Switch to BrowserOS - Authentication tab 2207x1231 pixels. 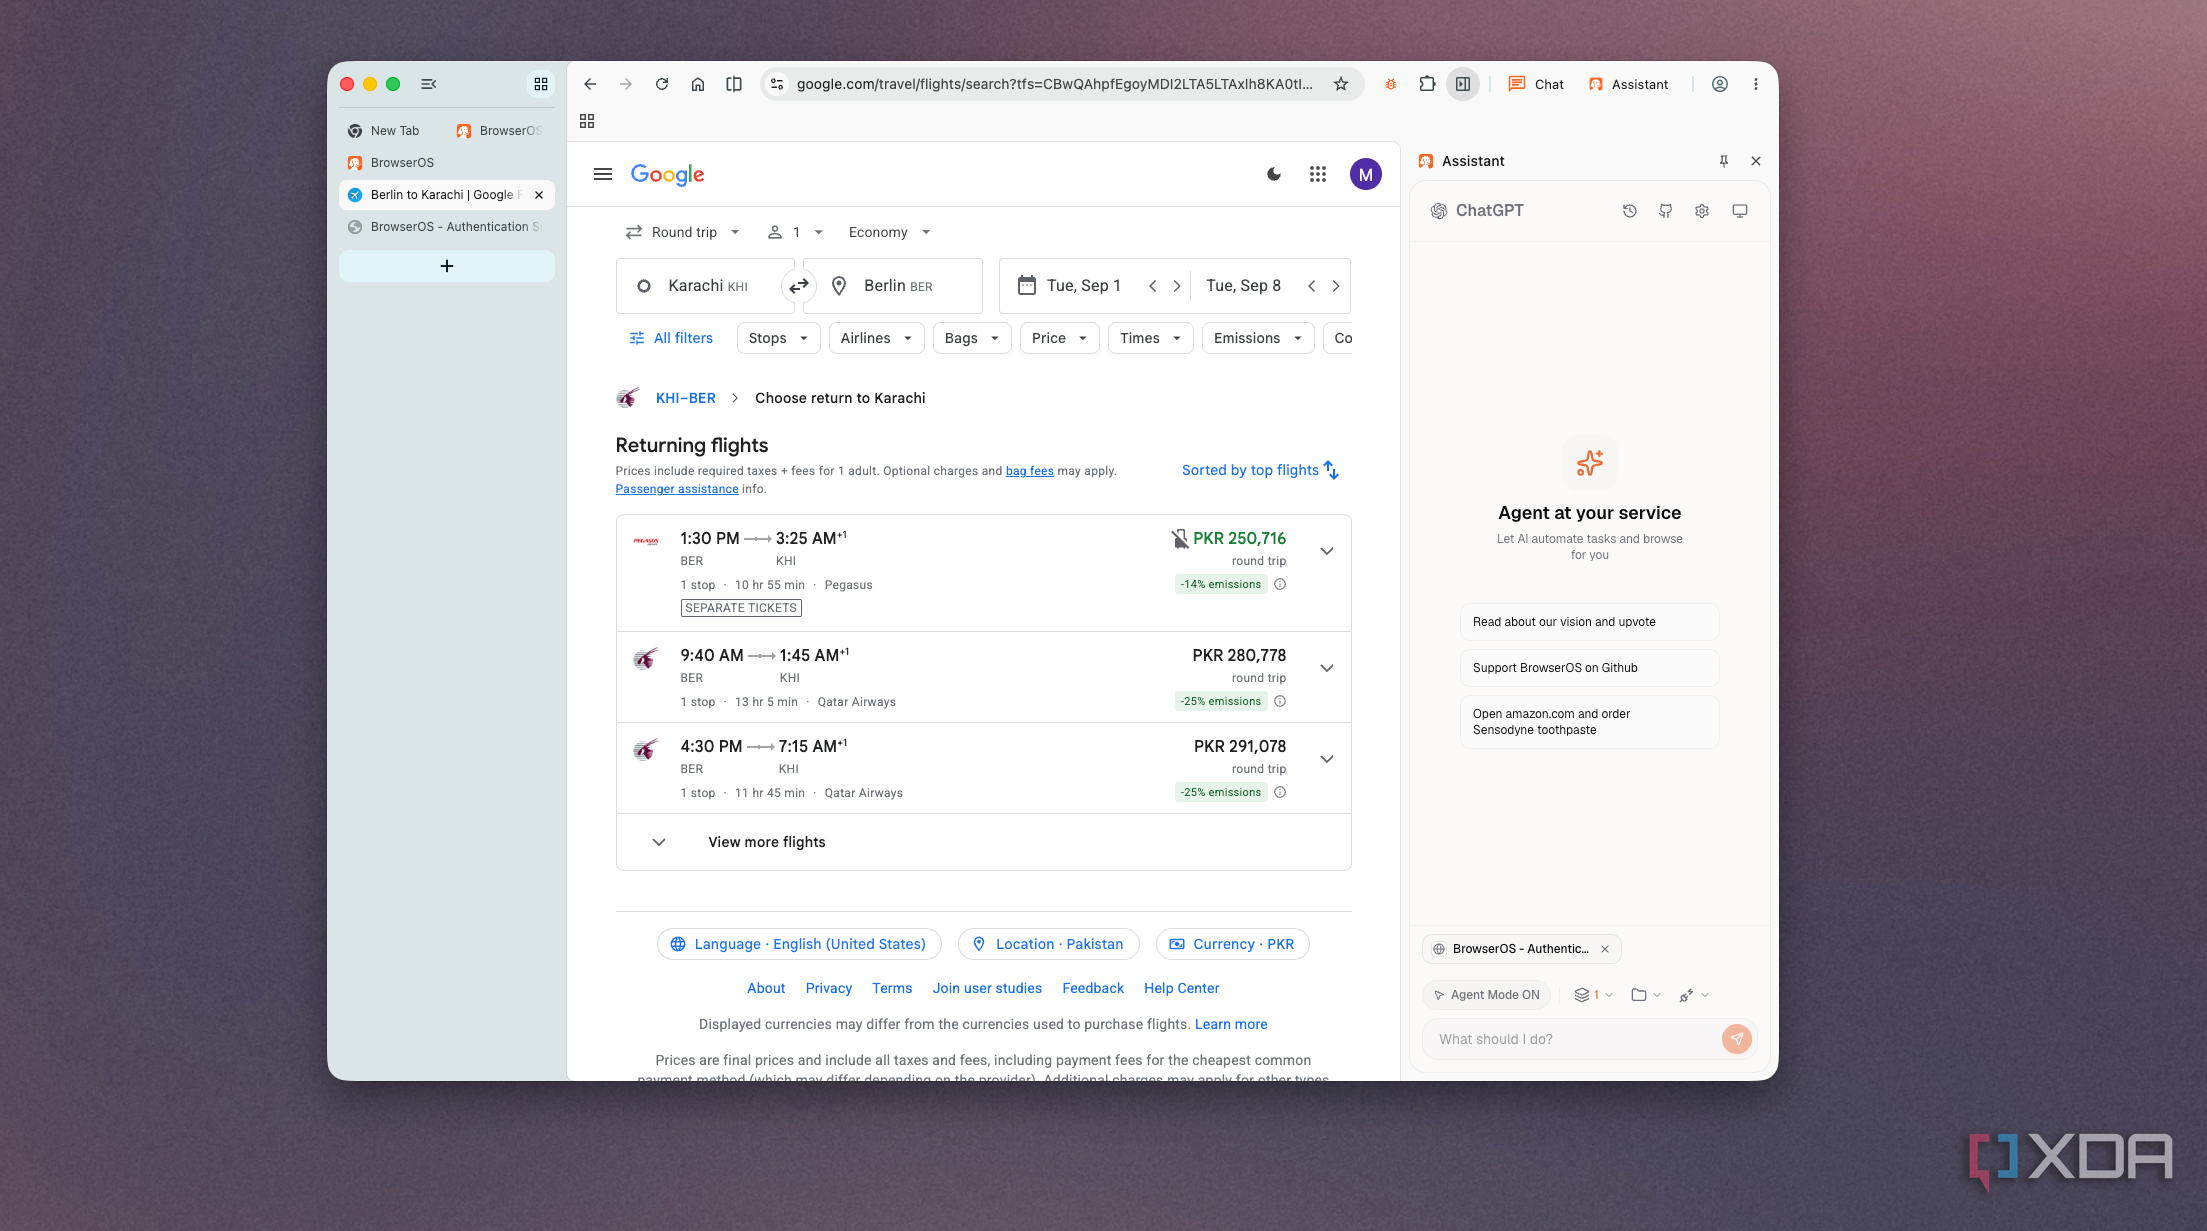click(446, 227)
